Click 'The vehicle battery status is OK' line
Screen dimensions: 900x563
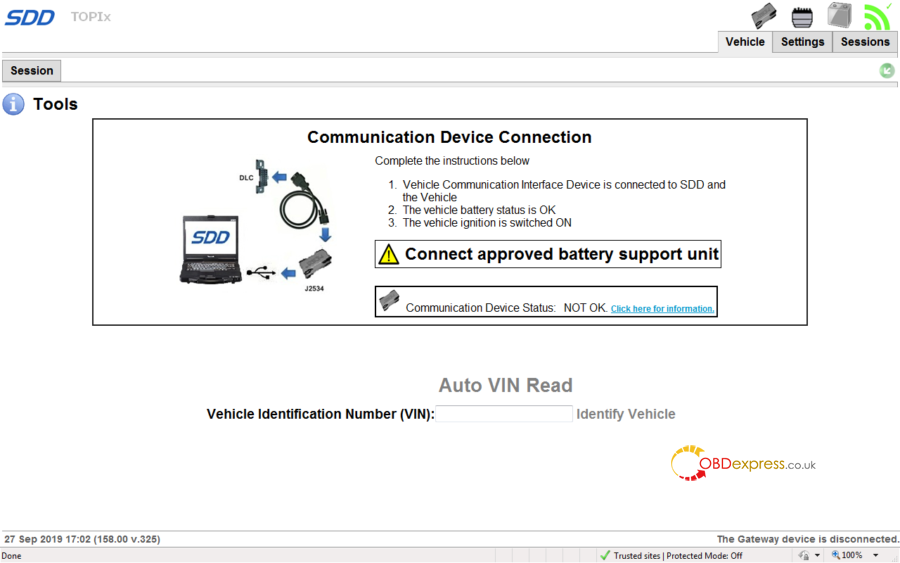tap(479, 210)
